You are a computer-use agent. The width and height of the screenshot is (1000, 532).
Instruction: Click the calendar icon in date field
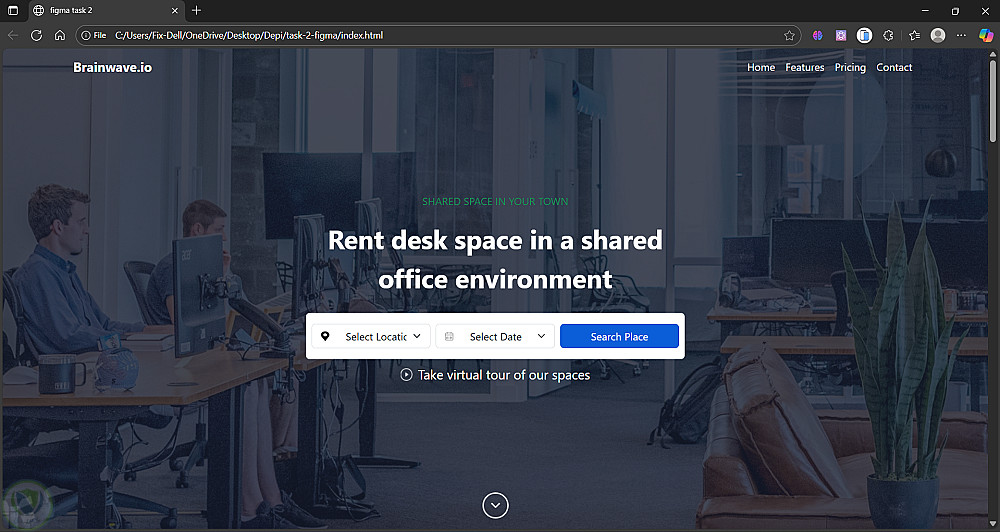(x=449, y=336)
